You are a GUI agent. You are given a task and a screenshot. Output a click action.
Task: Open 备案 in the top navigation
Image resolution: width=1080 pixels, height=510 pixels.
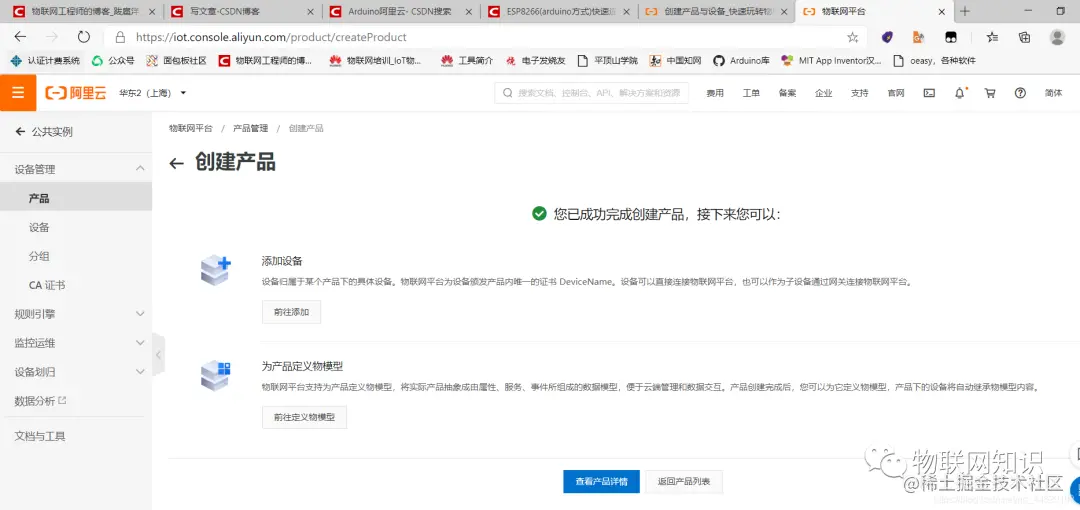point(787,93)
